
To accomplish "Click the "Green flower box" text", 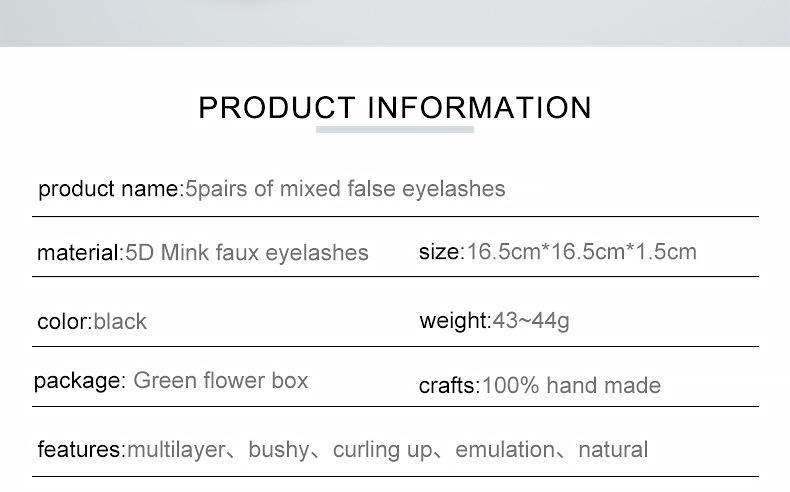I will point(221,381).
